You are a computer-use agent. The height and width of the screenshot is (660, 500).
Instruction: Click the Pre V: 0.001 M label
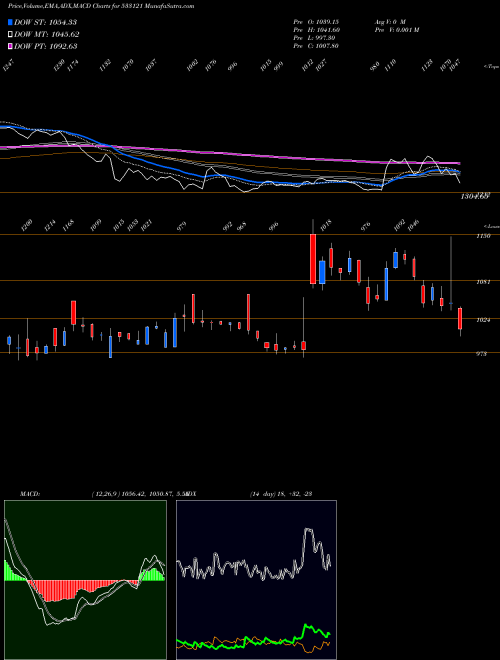396,30
